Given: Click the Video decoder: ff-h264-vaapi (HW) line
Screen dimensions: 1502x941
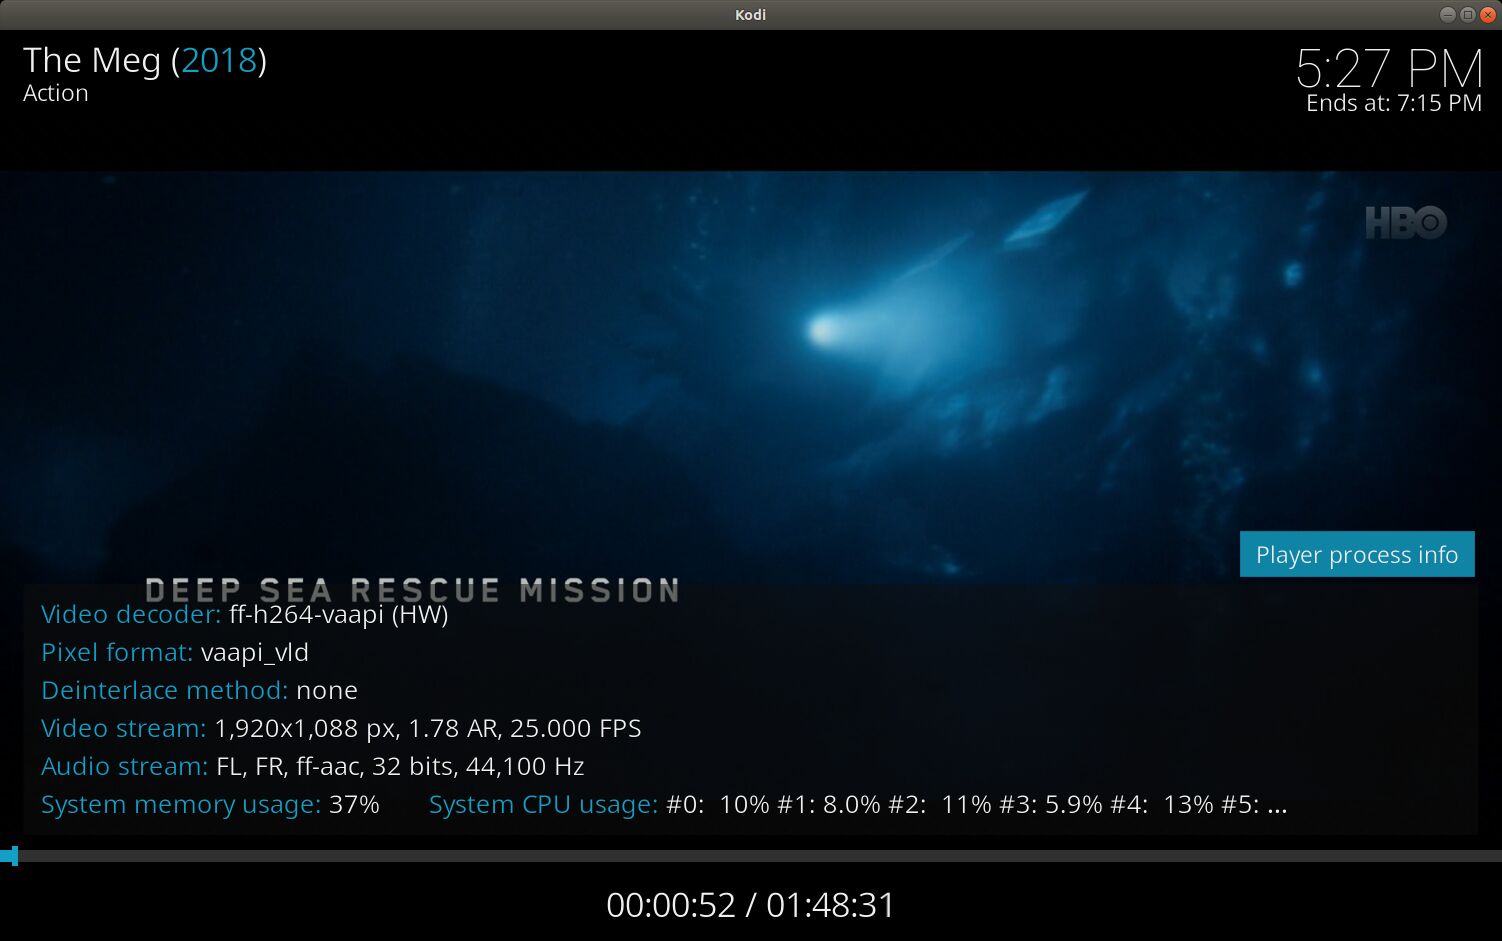Looking at the screenshot, I should [245, 614].
